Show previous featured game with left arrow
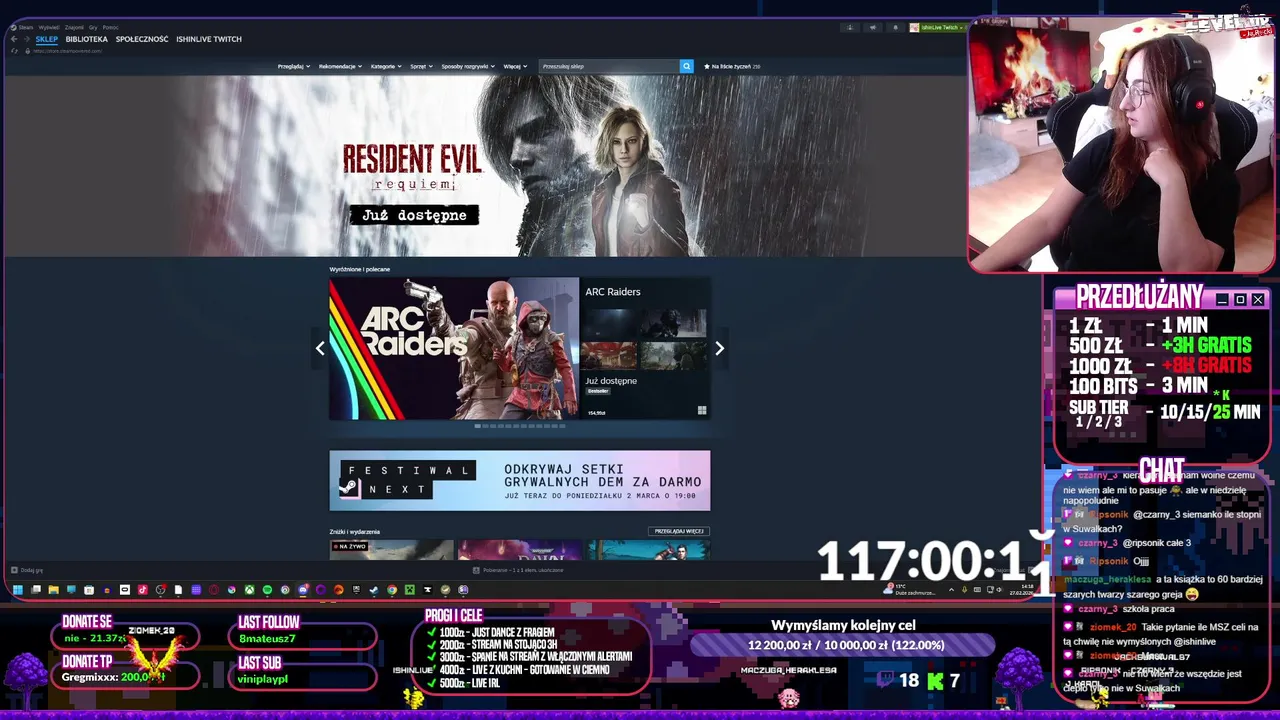The height and width of the screenshot is (720, 1280). pos(320,348)
